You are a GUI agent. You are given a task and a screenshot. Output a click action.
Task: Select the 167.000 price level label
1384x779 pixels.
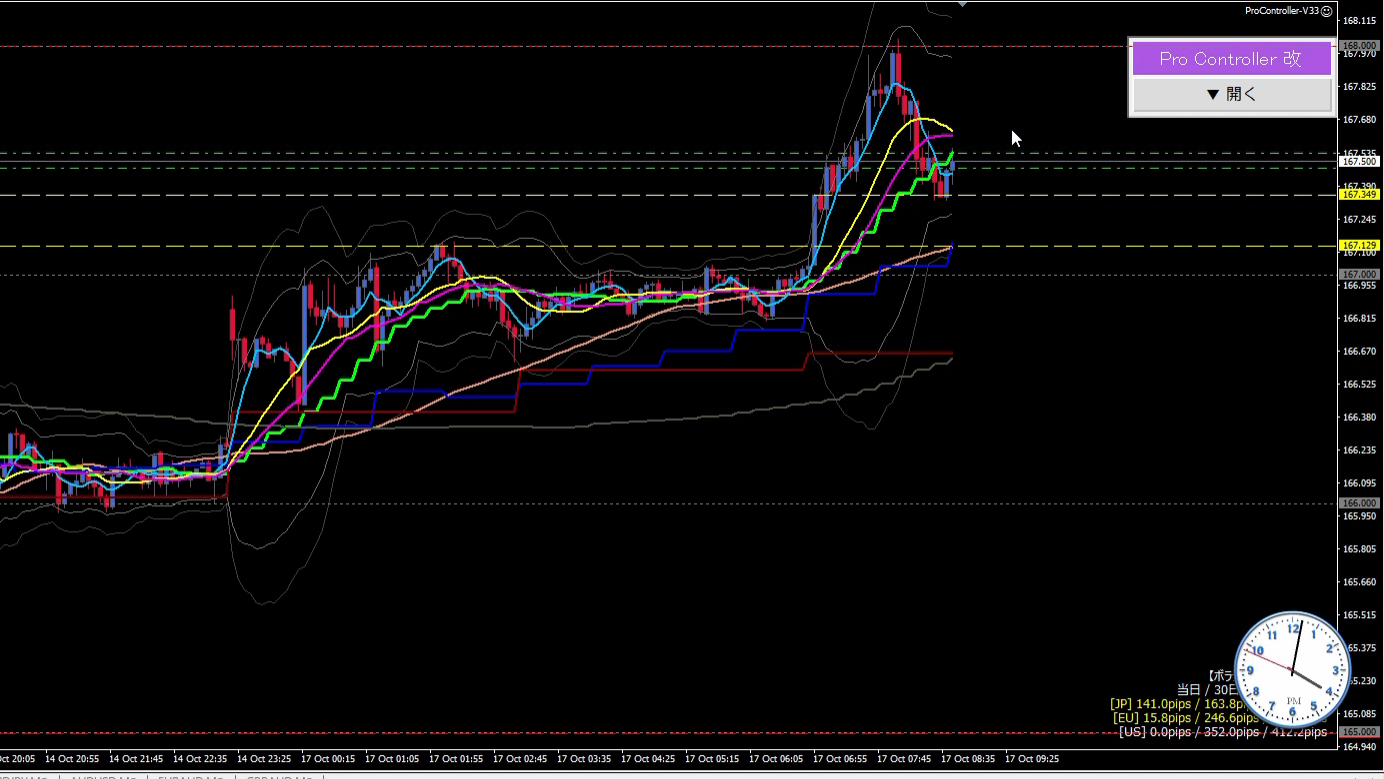pyautogui.click(x=1359, y=275)
